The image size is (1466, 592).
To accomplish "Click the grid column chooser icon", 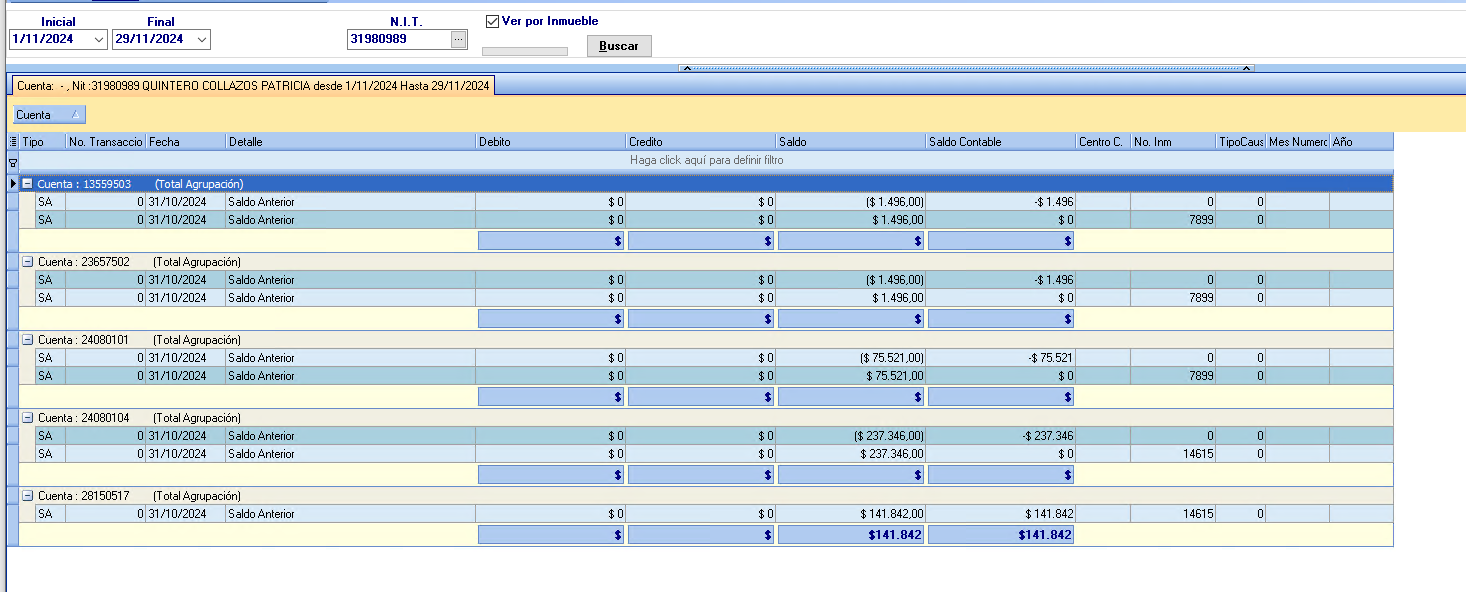I will point(13,142).
